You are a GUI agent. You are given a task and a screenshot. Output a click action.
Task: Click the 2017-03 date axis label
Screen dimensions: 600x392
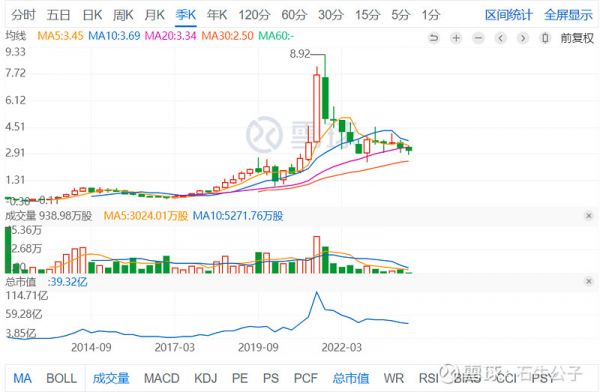click(x=174, y=347)
